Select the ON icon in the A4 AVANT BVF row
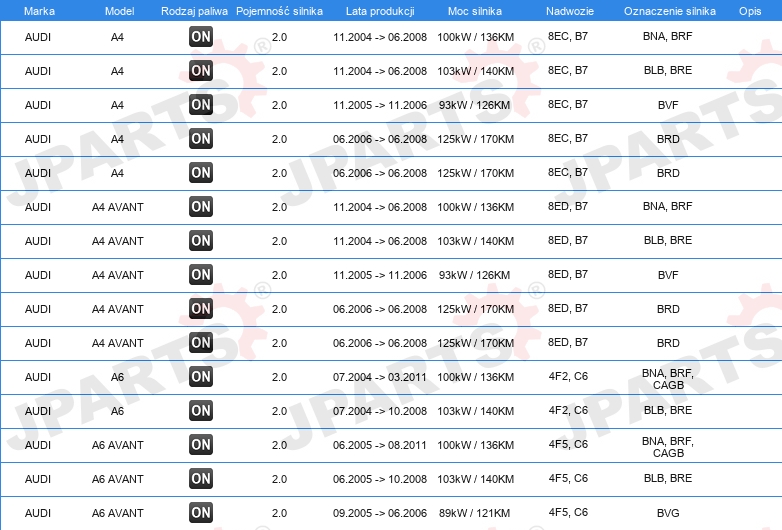This screenshot has width=782, height=530. [x=201, y=275]
